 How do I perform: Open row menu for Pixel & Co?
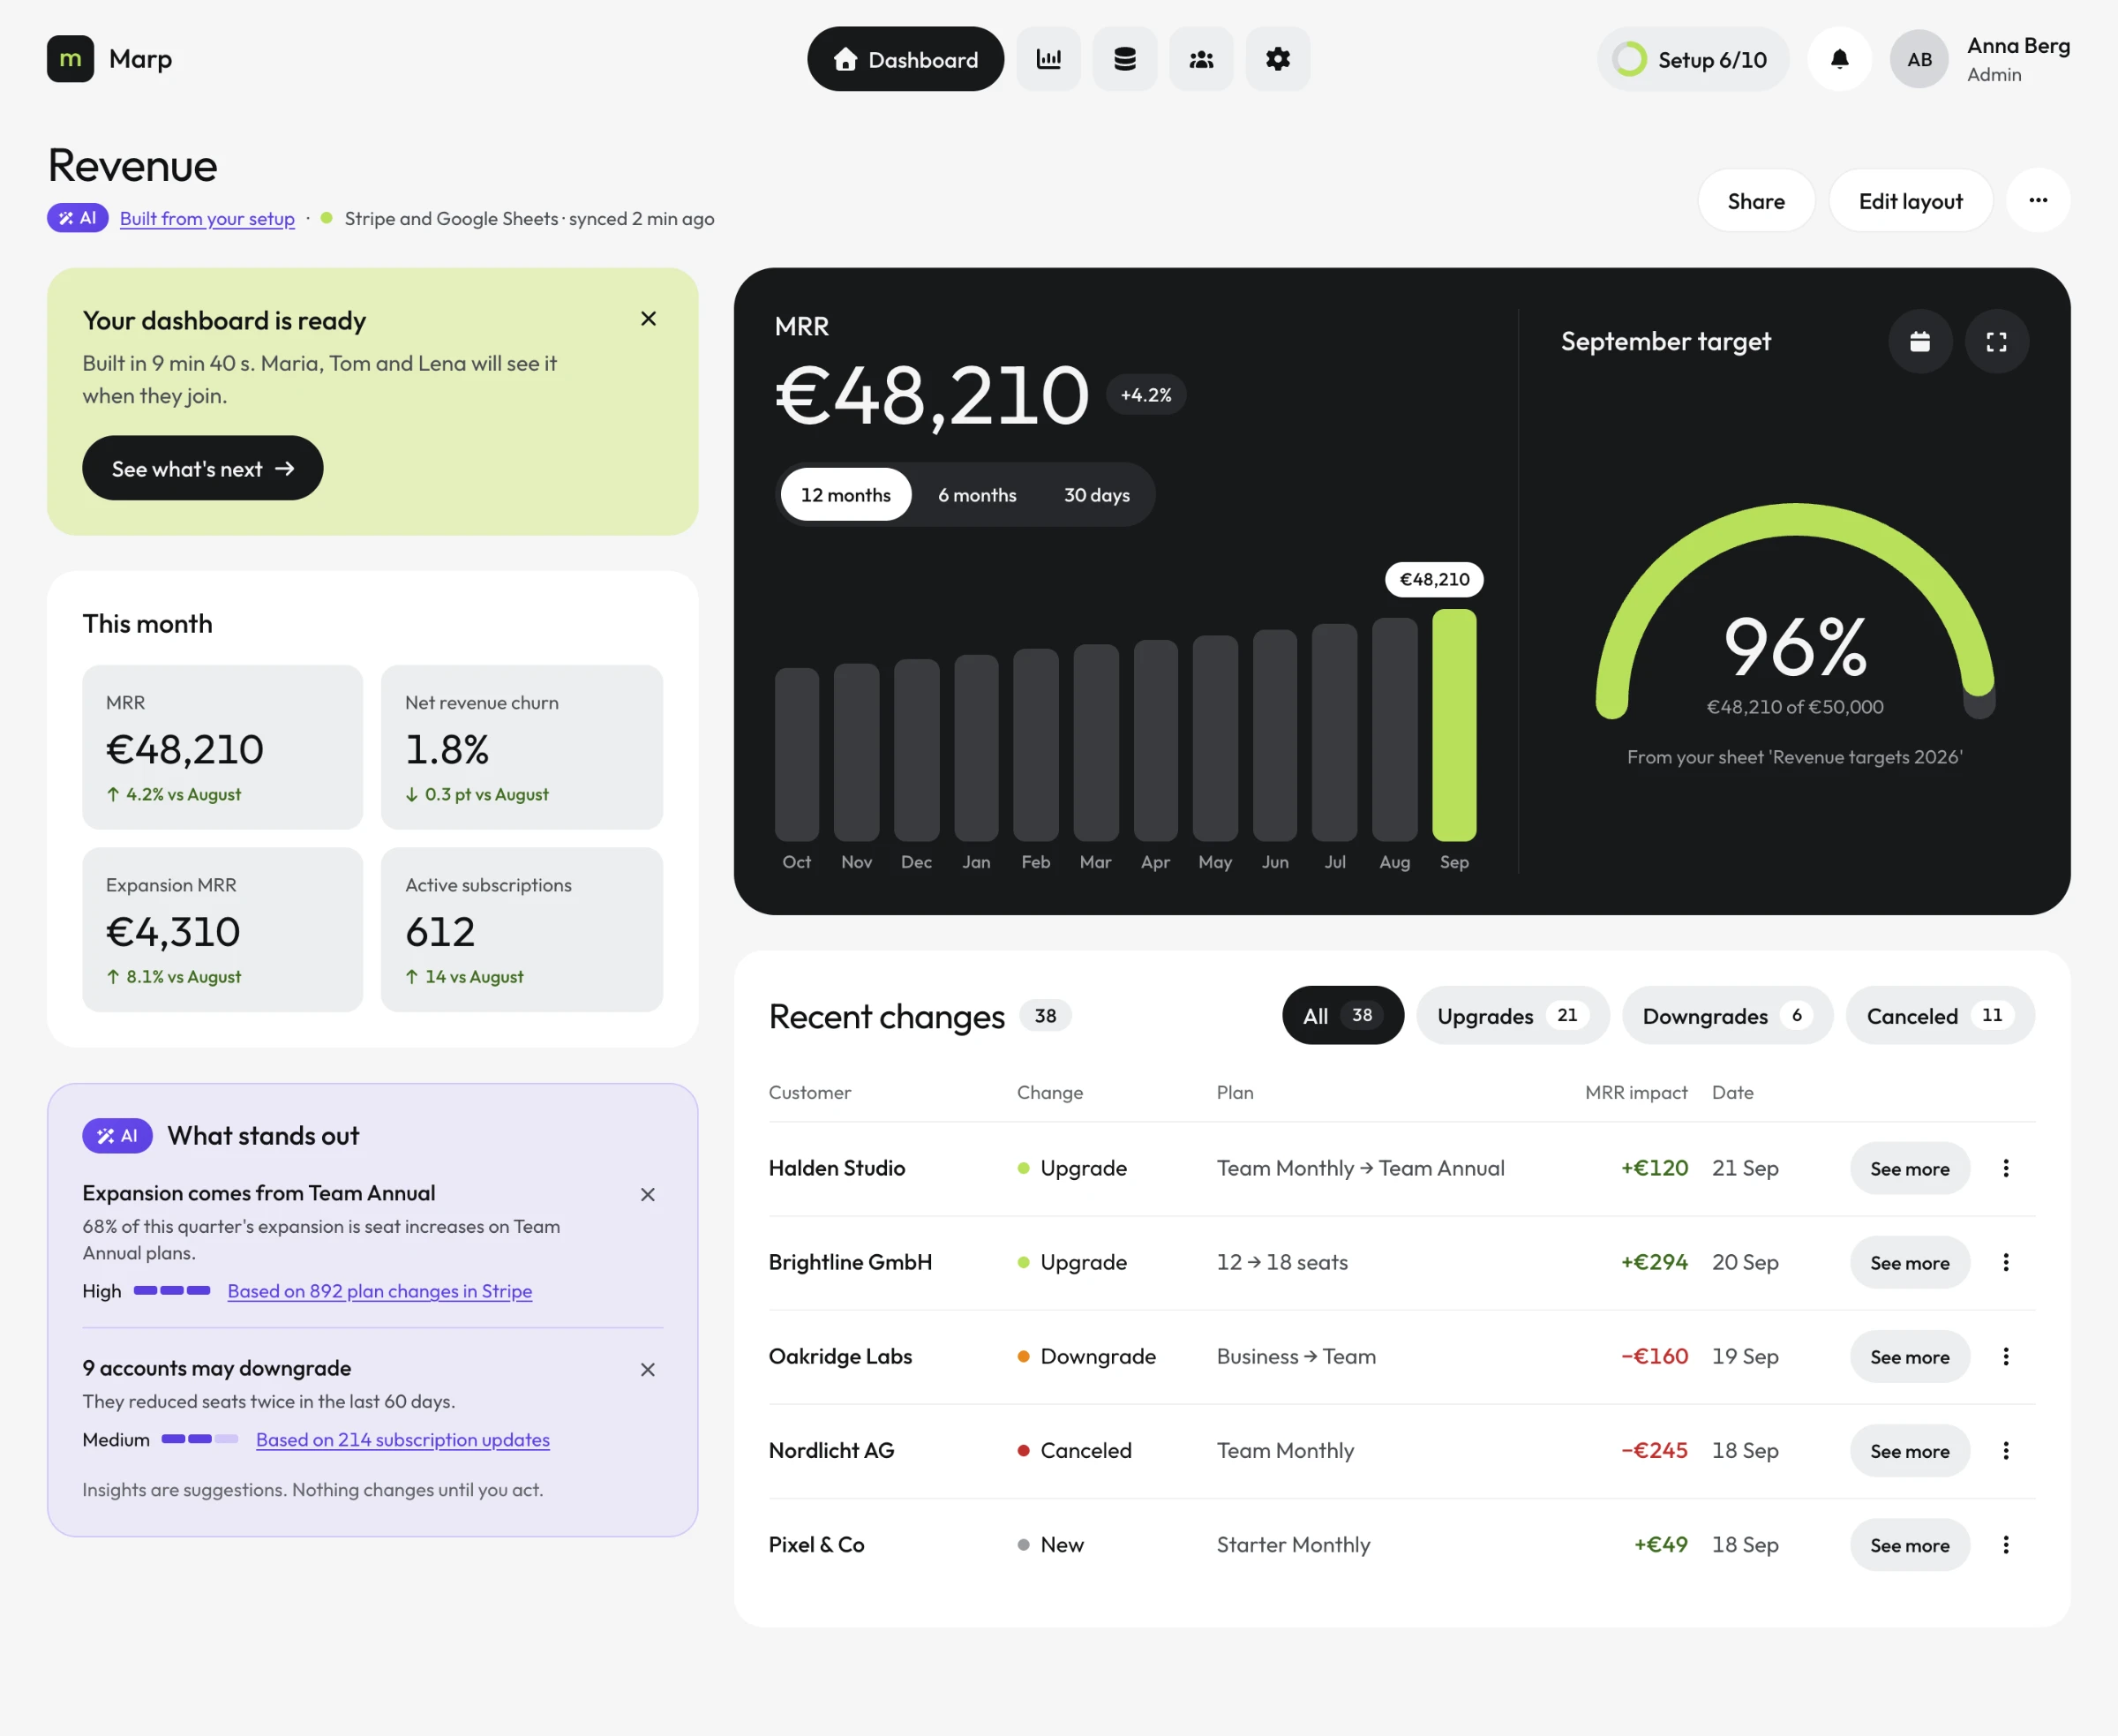2005,1544
